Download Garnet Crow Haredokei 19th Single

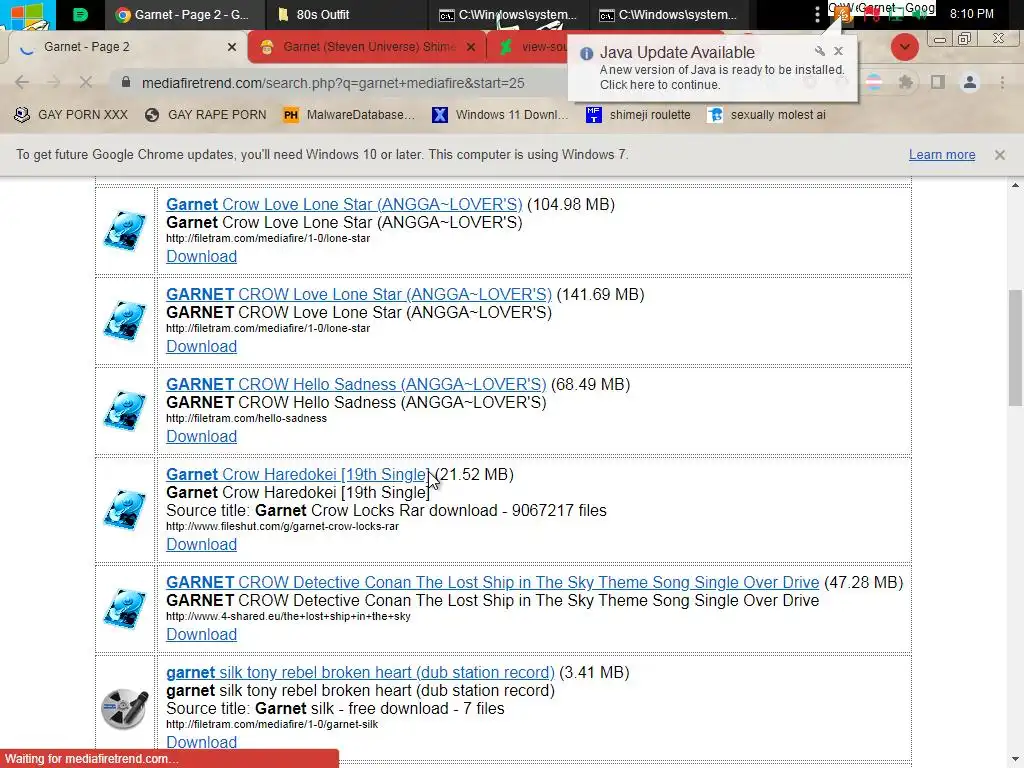point(201,545)
